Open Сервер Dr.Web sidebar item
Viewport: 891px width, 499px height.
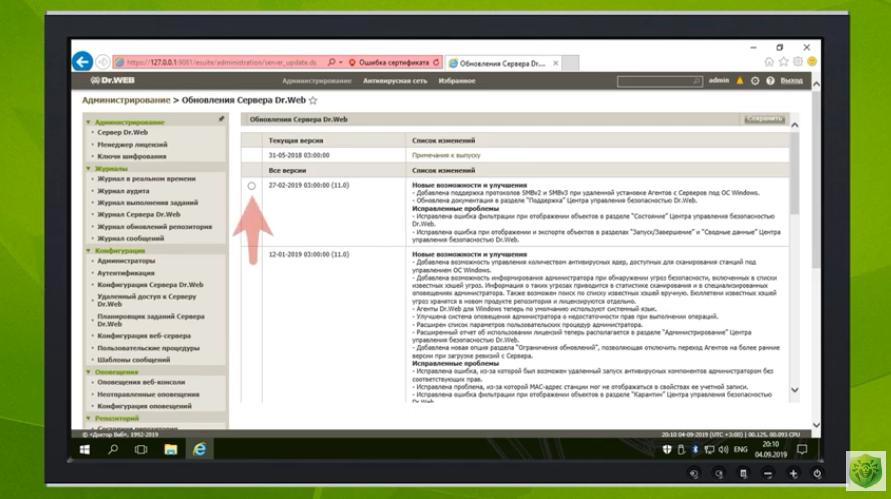click(122, 132)
